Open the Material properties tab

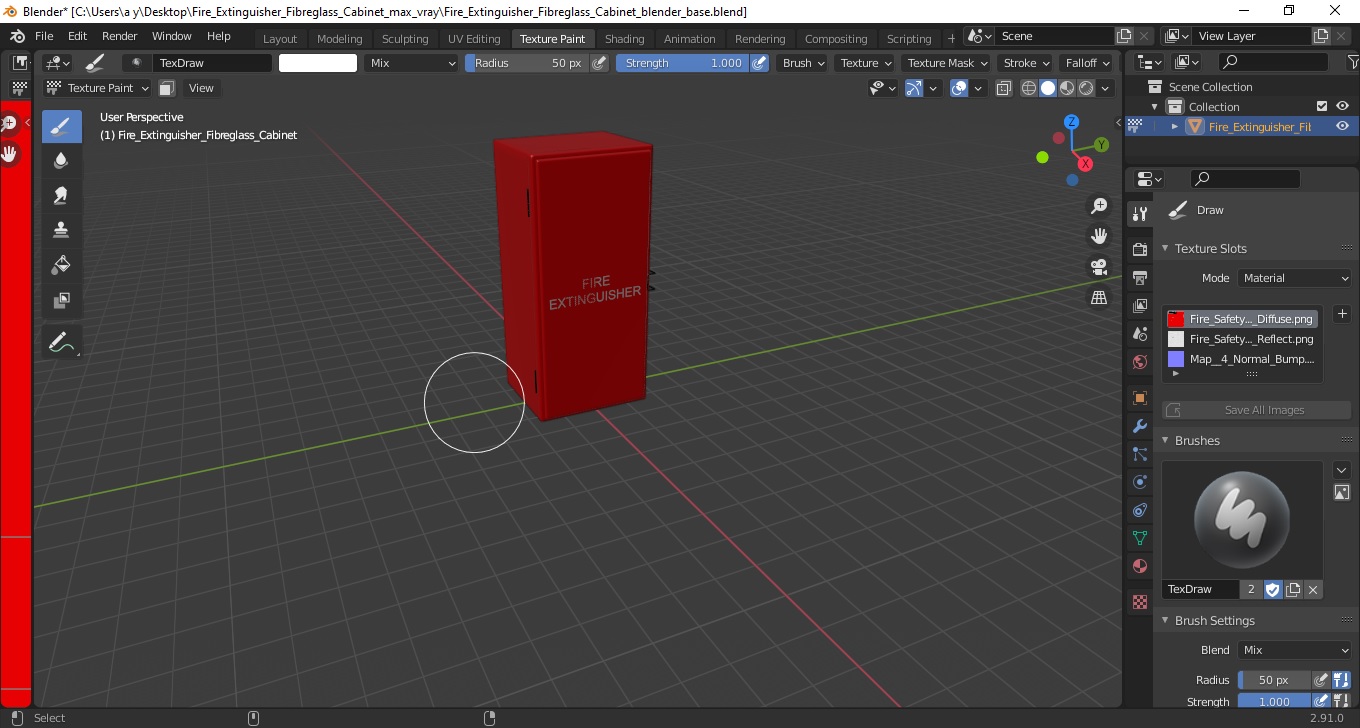click(x=1139, y=566)
